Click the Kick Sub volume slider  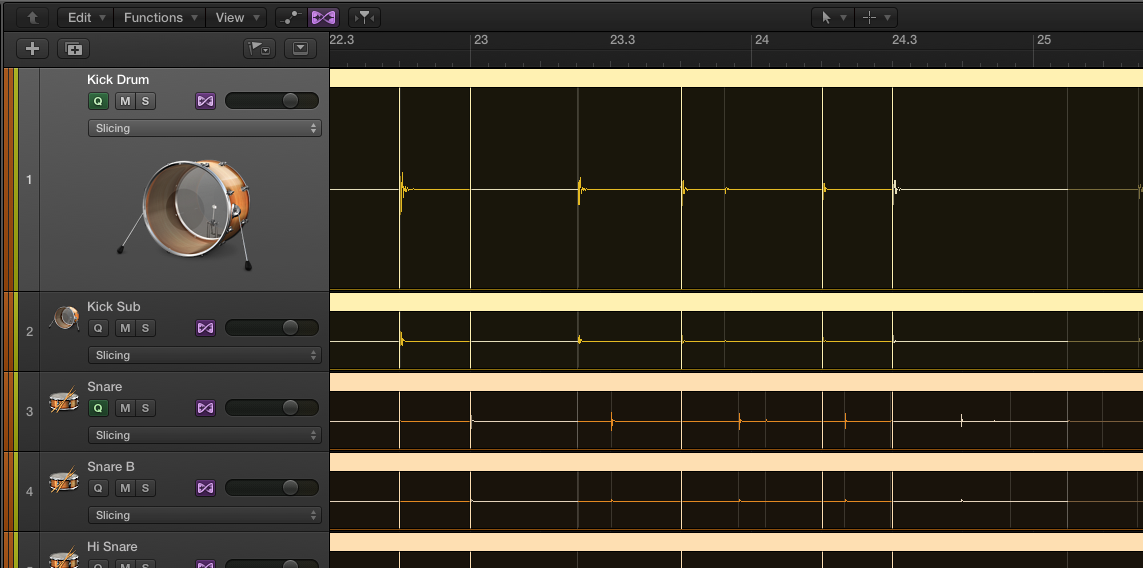point(271,328)
